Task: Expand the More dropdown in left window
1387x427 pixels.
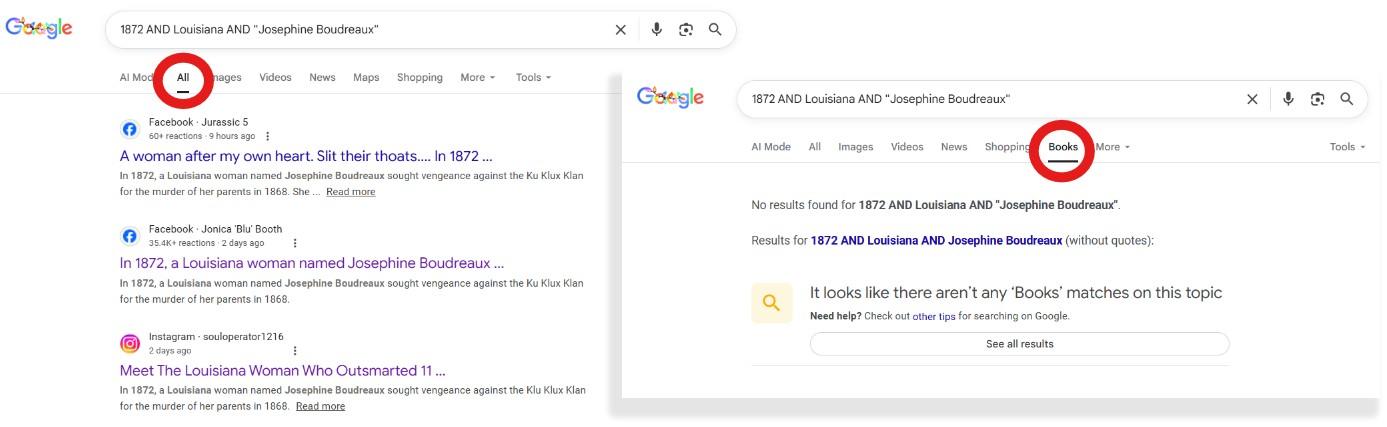Action: tap(477, 78)
